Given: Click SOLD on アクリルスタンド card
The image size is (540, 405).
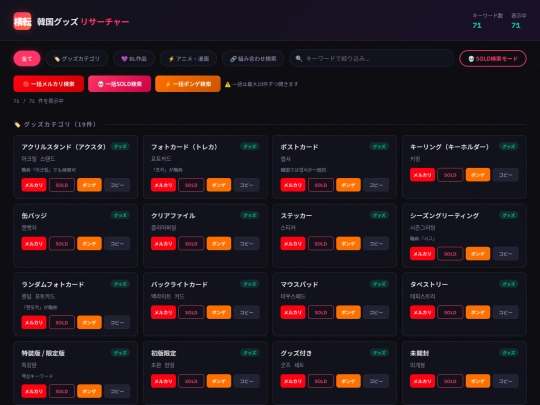Looking at the screenshot, I should click(62, 185).
